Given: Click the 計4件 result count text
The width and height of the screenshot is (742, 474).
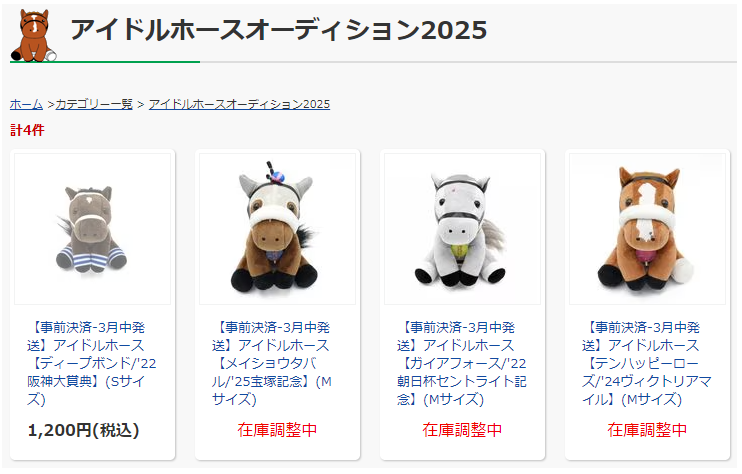Looking at the screenshot, I should [27, 130].
